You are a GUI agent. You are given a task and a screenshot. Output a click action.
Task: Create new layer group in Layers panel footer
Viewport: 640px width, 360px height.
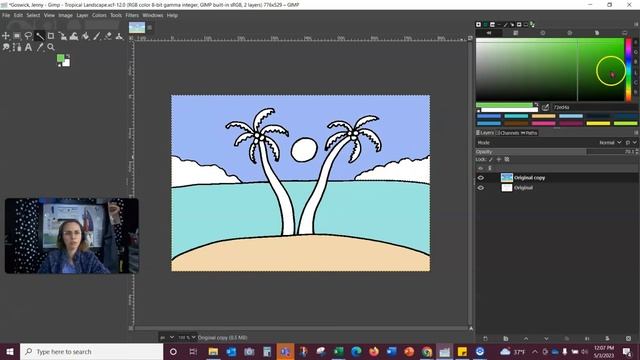pos(506,338)
